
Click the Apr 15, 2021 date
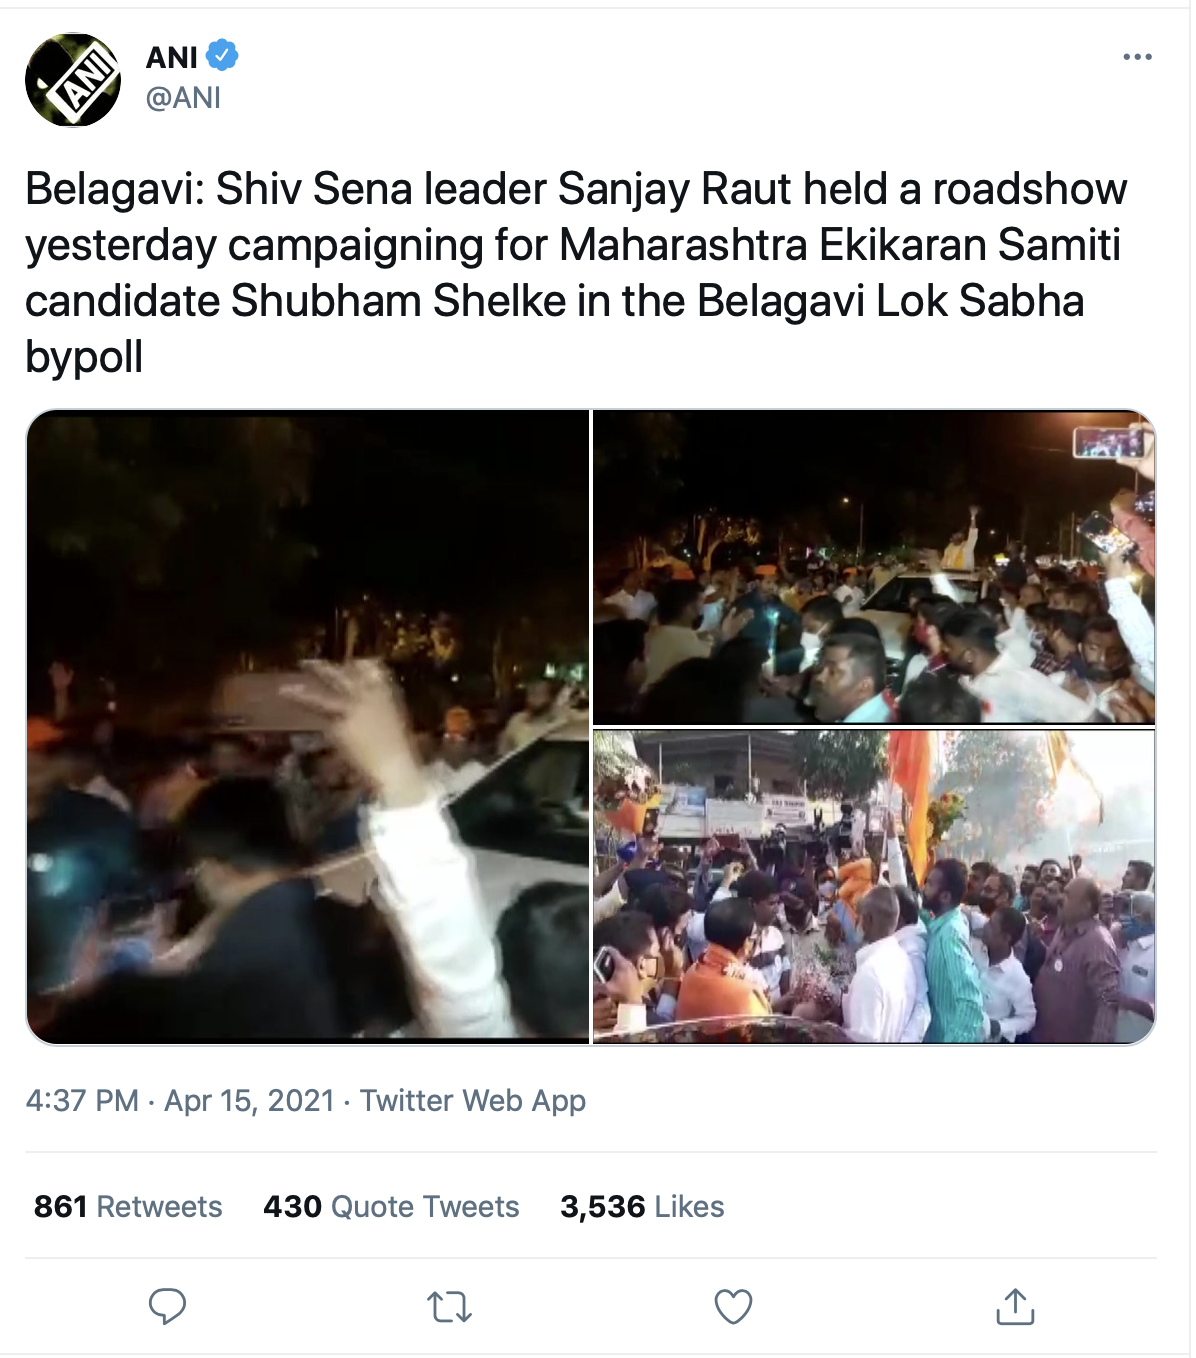pos(249,1100)
